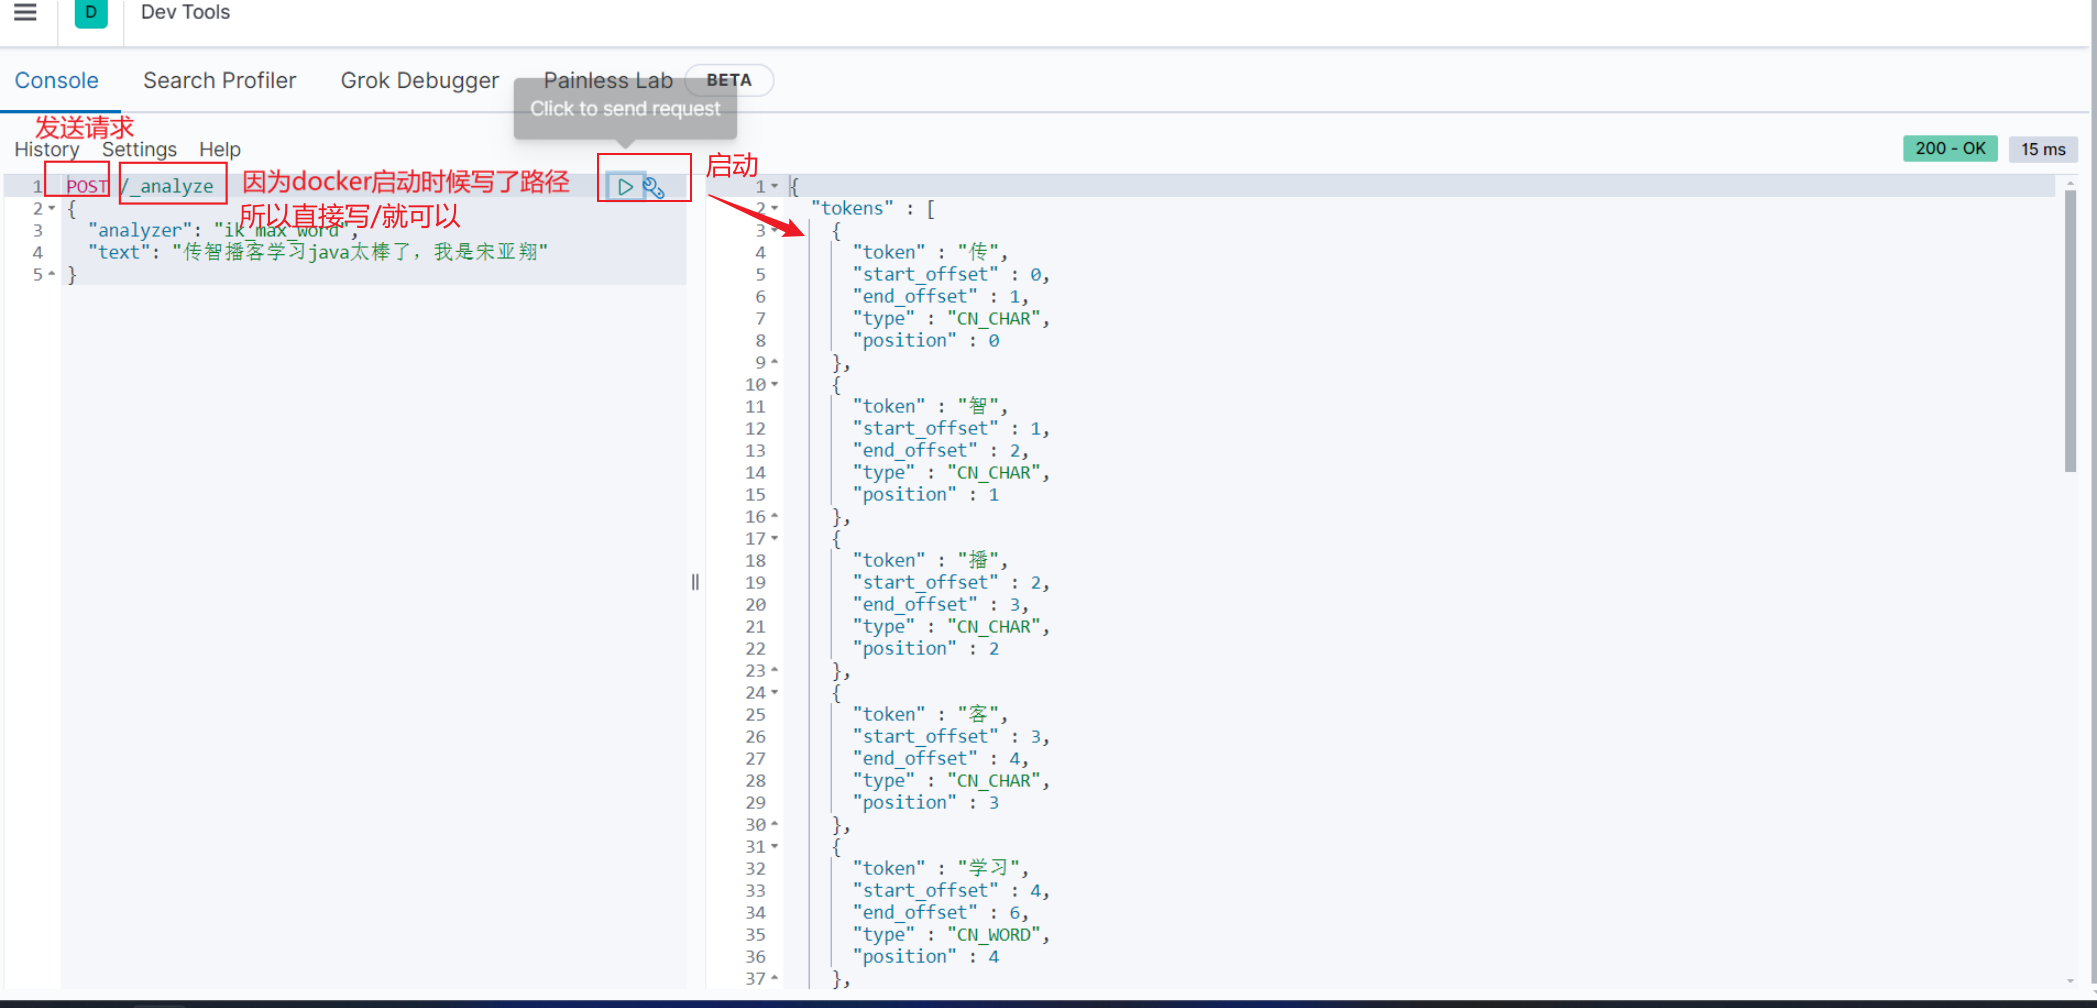Click "start_offset" : 3 line

[x=951, y=737]
